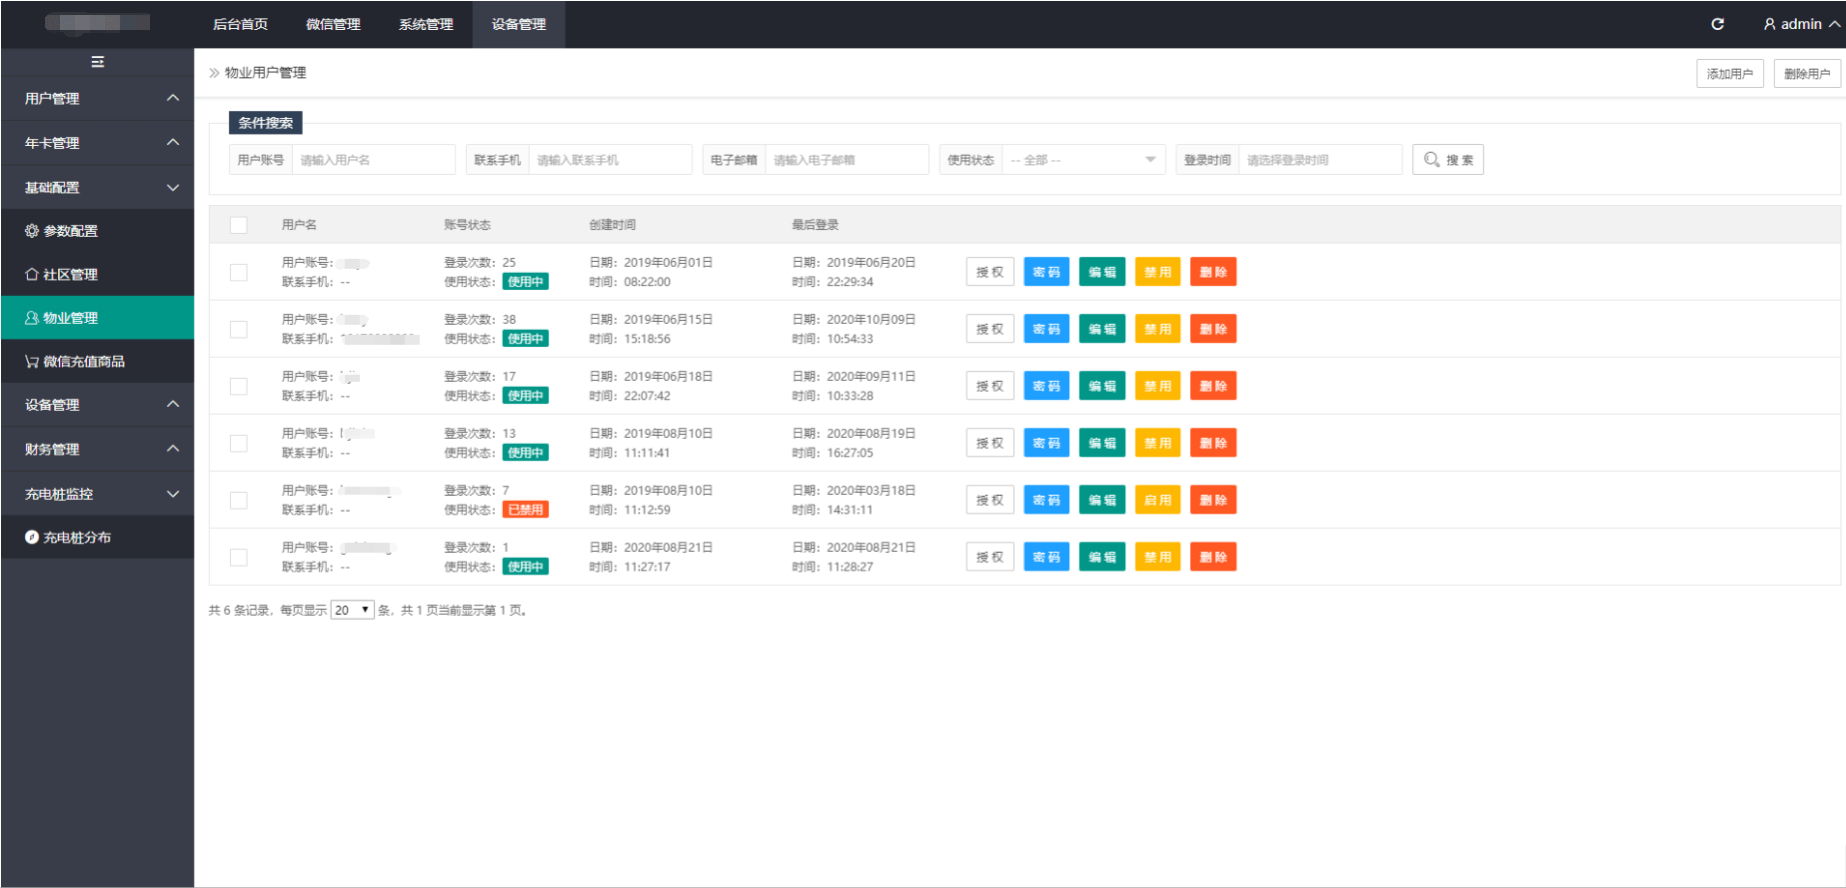Check the row with 登录次数 7
This screenshot has height=888, width=1846.
pos(238,500)
